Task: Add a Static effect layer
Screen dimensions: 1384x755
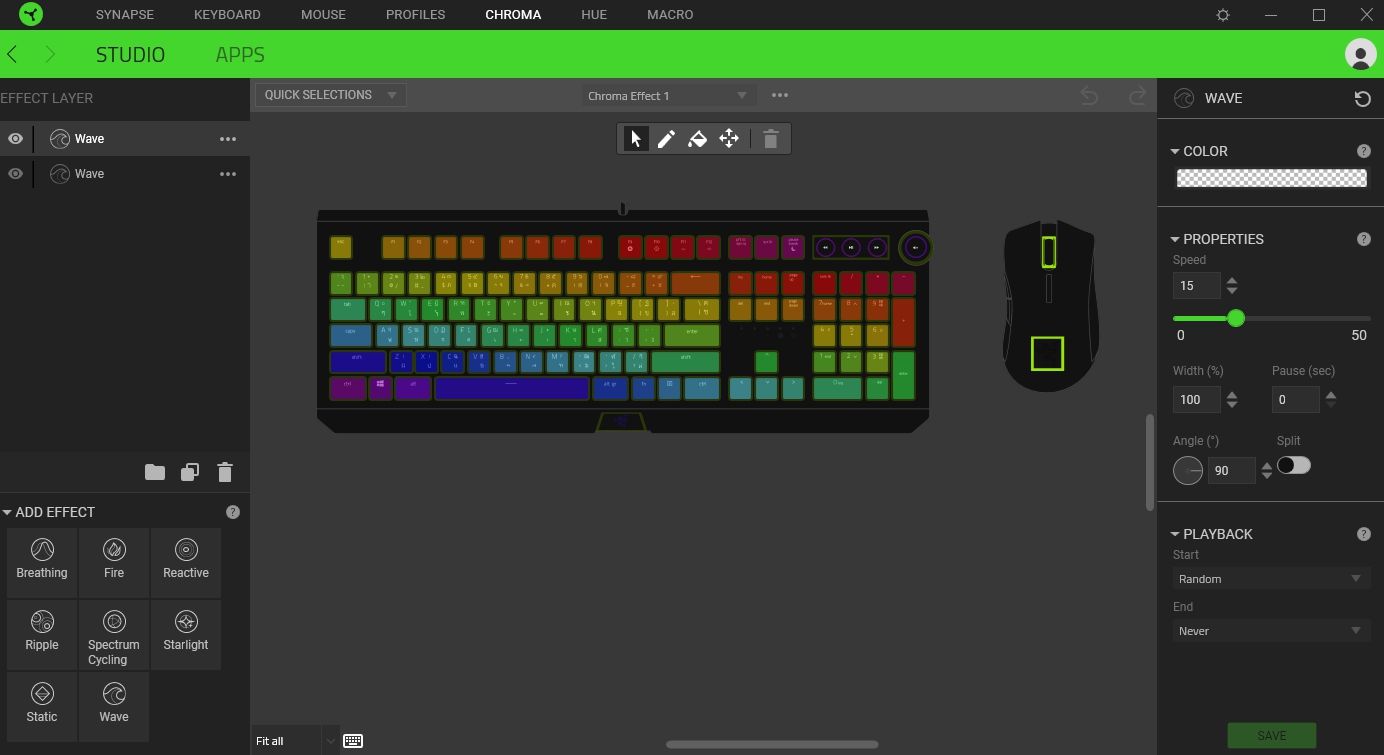Action: (x=42, y=706)
